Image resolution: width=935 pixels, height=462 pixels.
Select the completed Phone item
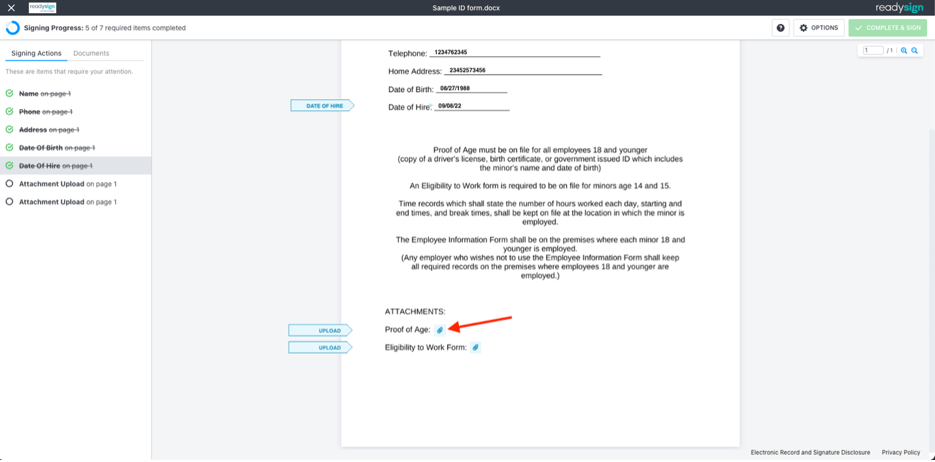pos(76,111)
